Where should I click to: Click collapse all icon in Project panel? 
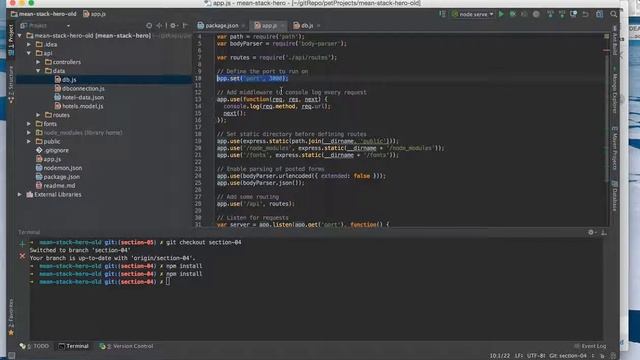(x=160, y=25)
